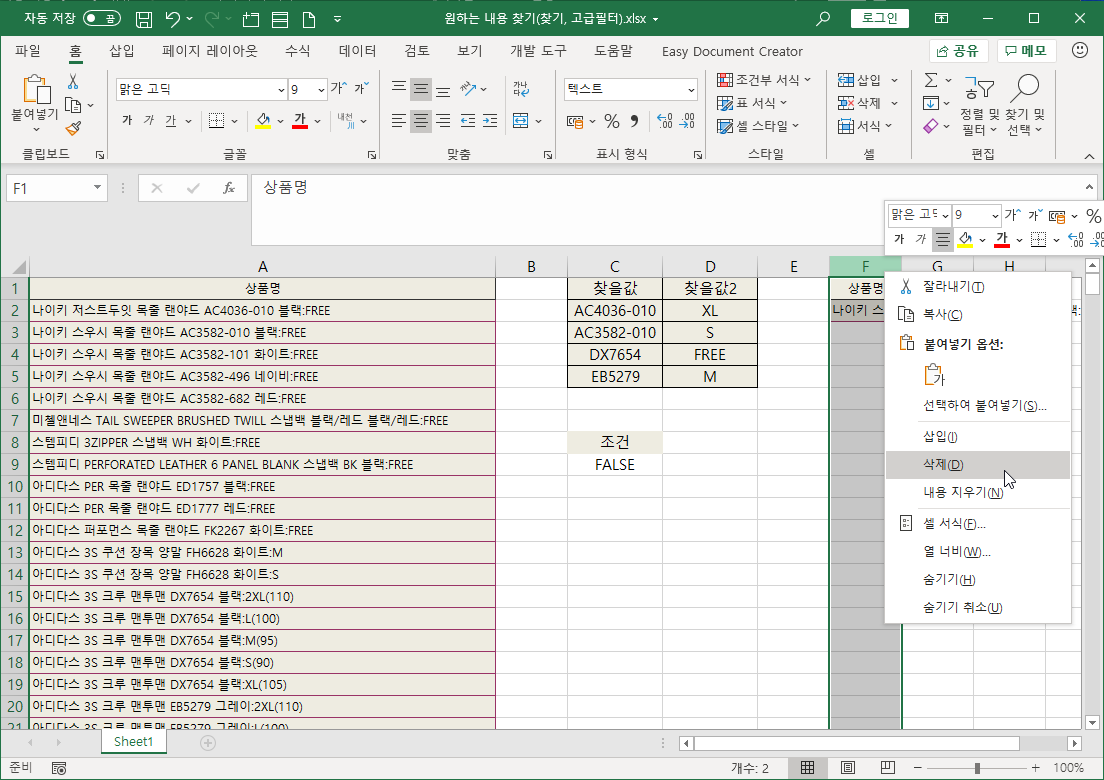Click the Cut scissors icon in clipboard group
1104x780 pixels.
click(73, 82)
